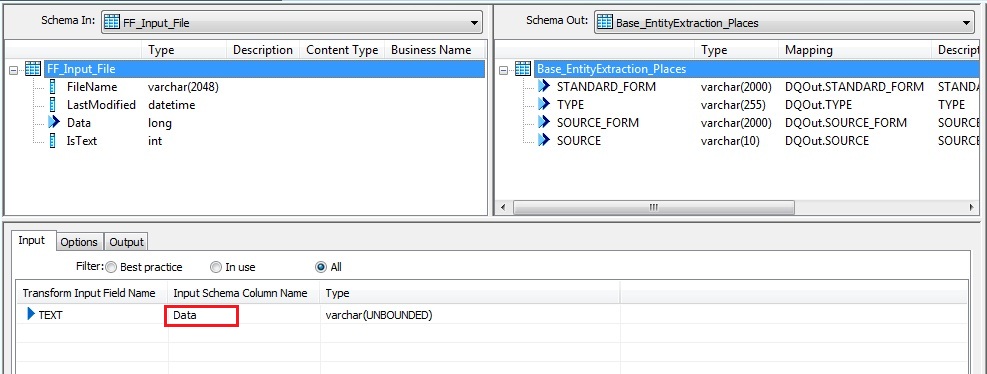Click the varchar(10) type value
987x374 pixels.
point(730,140)
